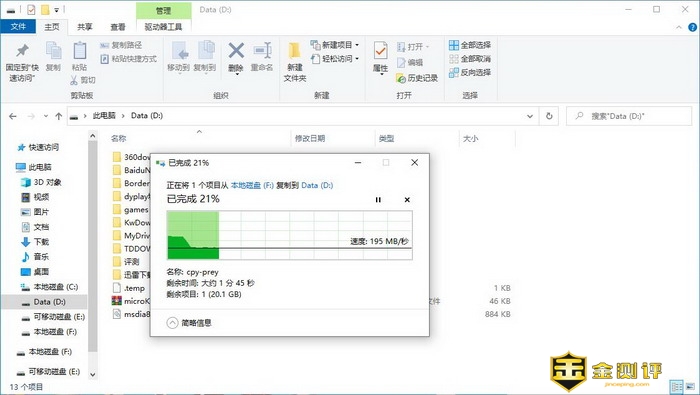Select Documents in the navigation pane

coord(35,227)
